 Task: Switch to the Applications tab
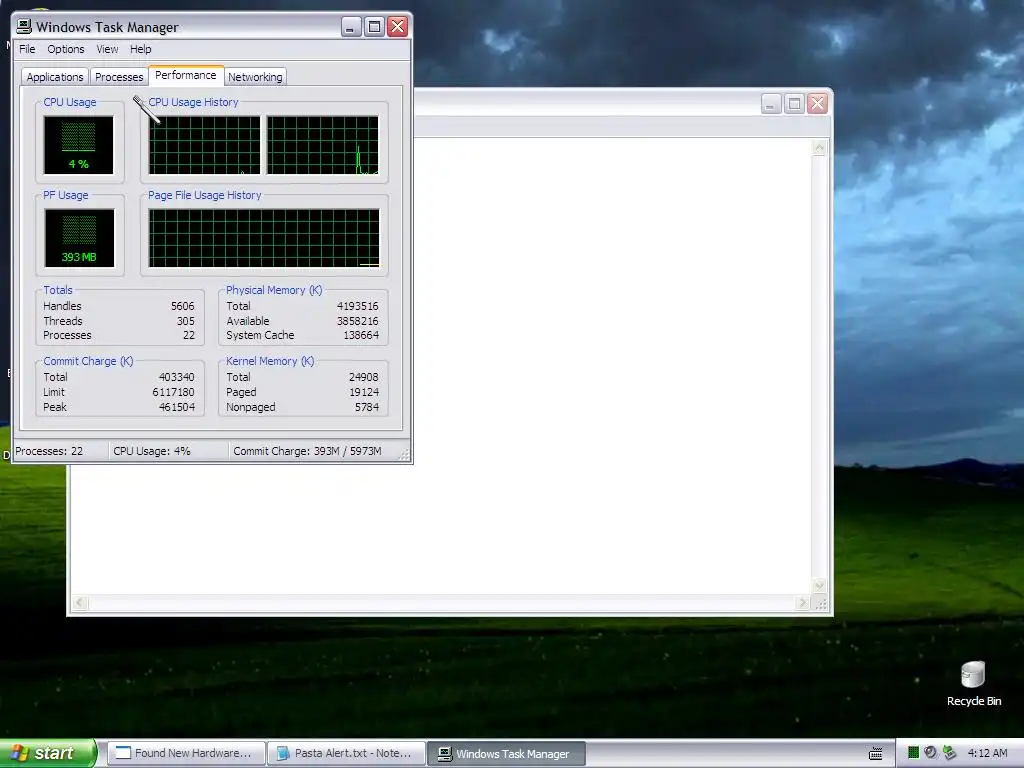click(55, 77)
